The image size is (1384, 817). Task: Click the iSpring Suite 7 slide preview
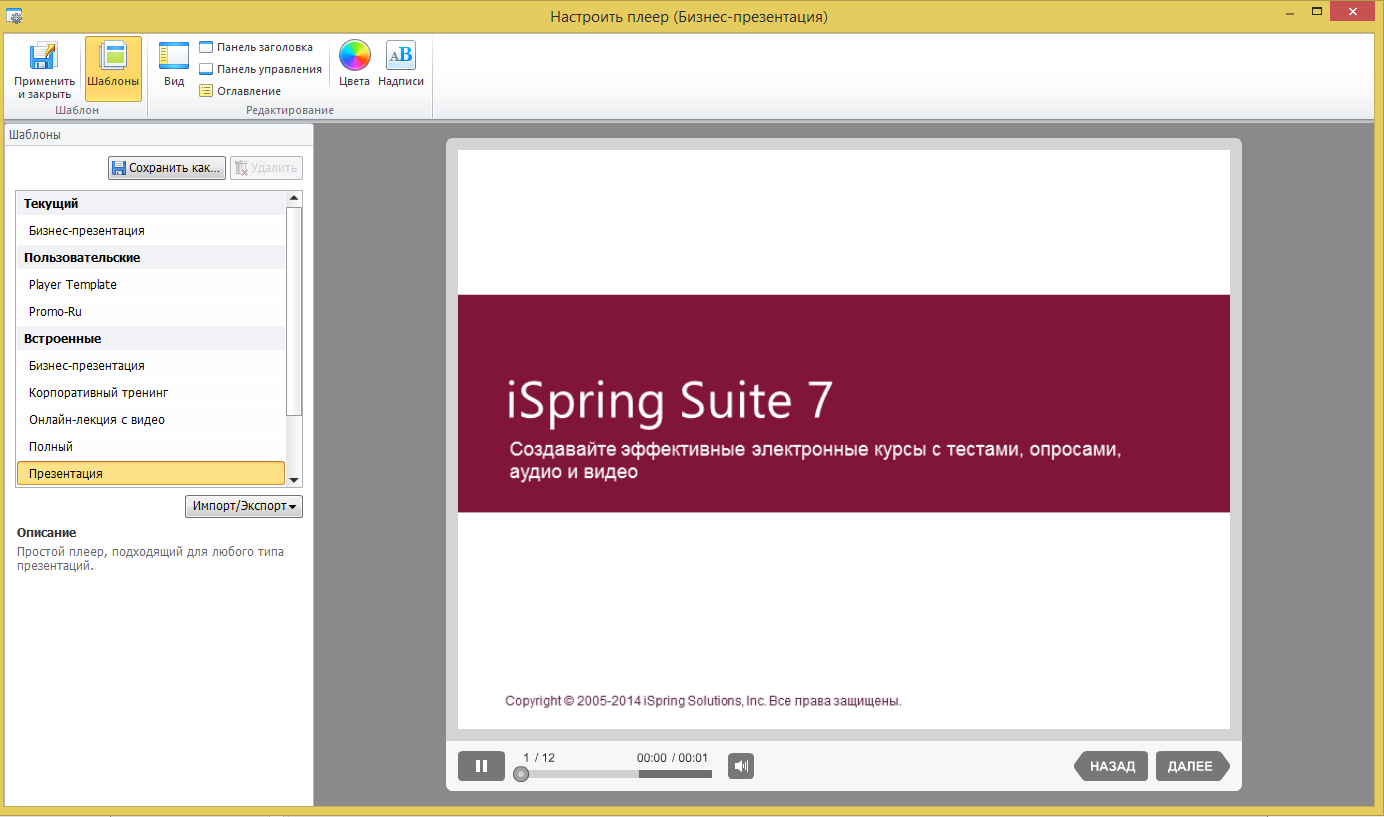844,439
